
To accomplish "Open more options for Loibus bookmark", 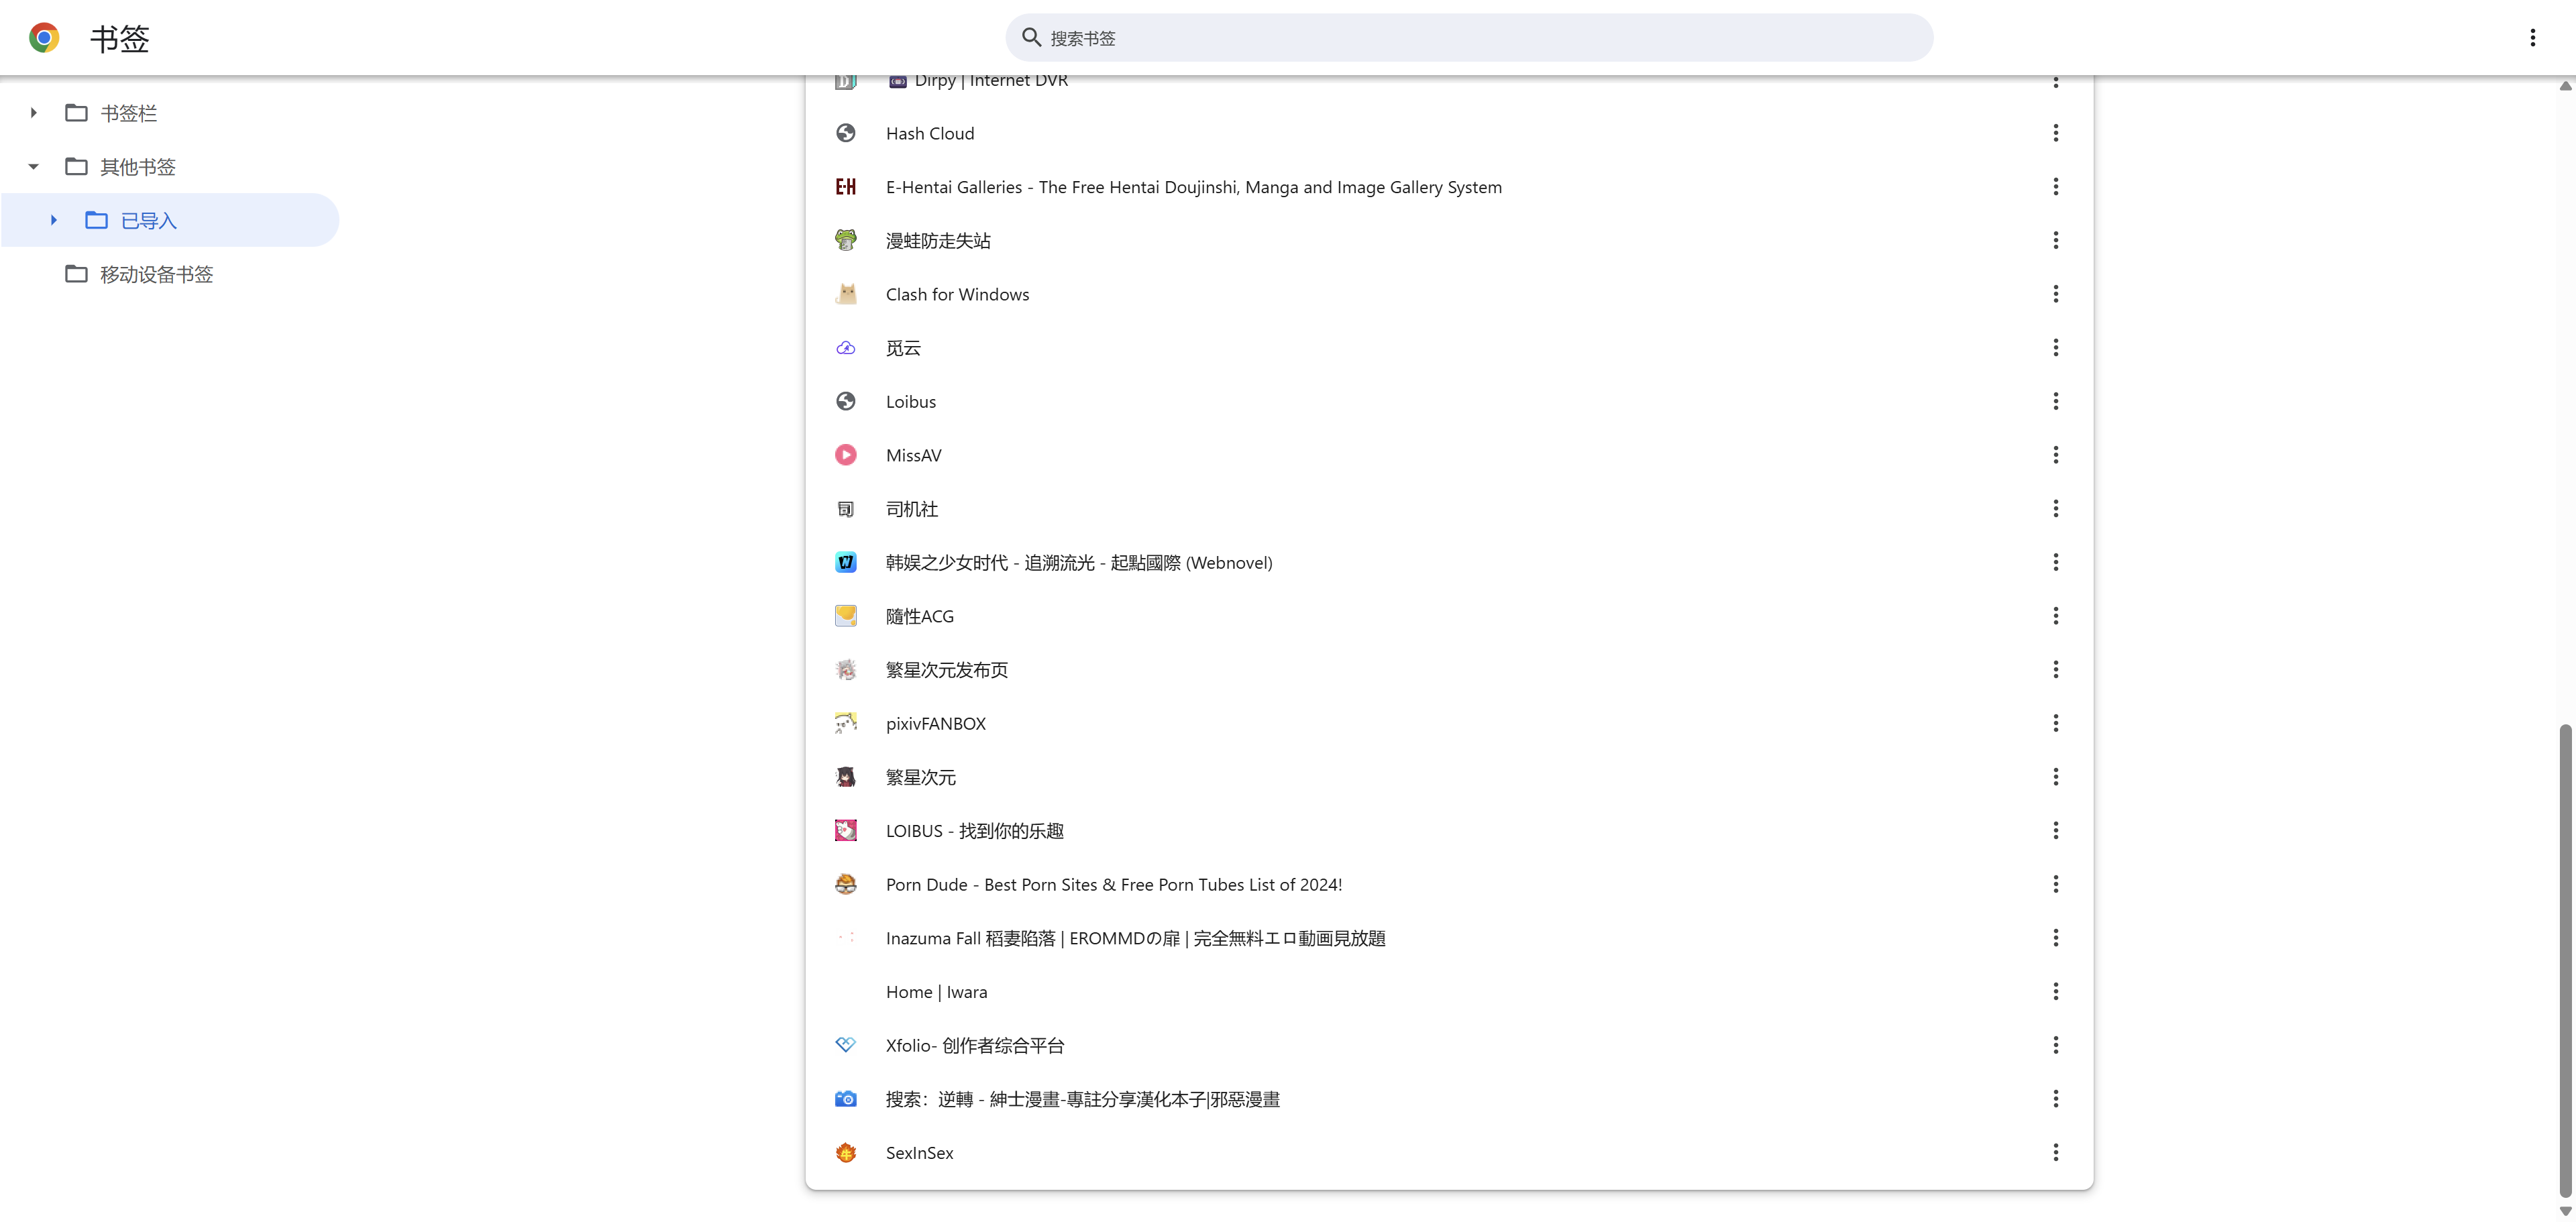I will pos(2055,401).
